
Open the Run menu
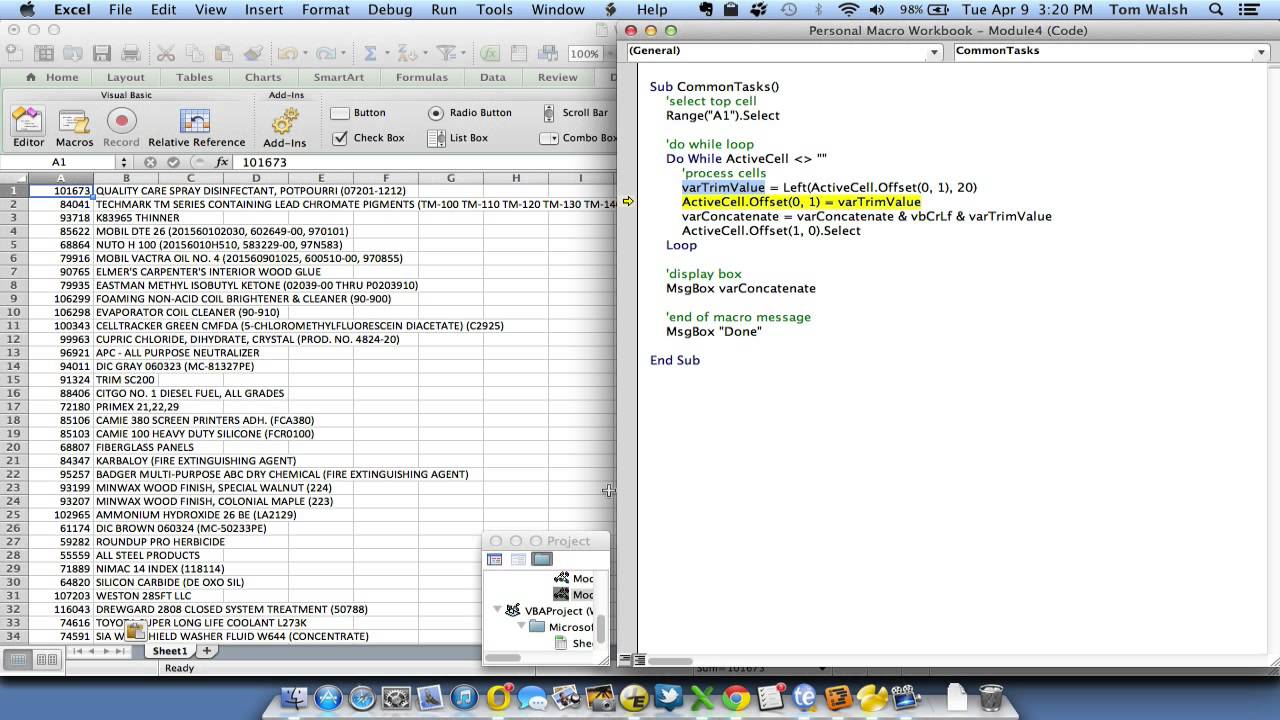point(444,10)
